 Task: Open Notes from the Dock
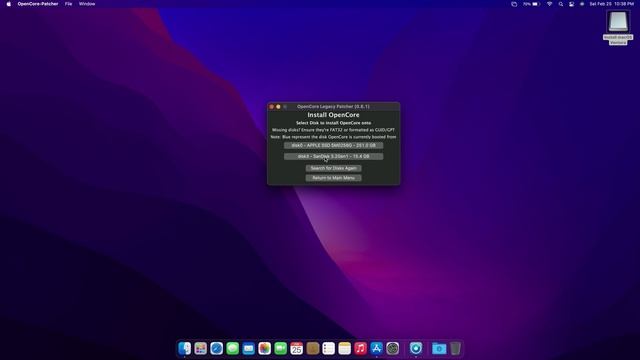[x=344, y=348]
